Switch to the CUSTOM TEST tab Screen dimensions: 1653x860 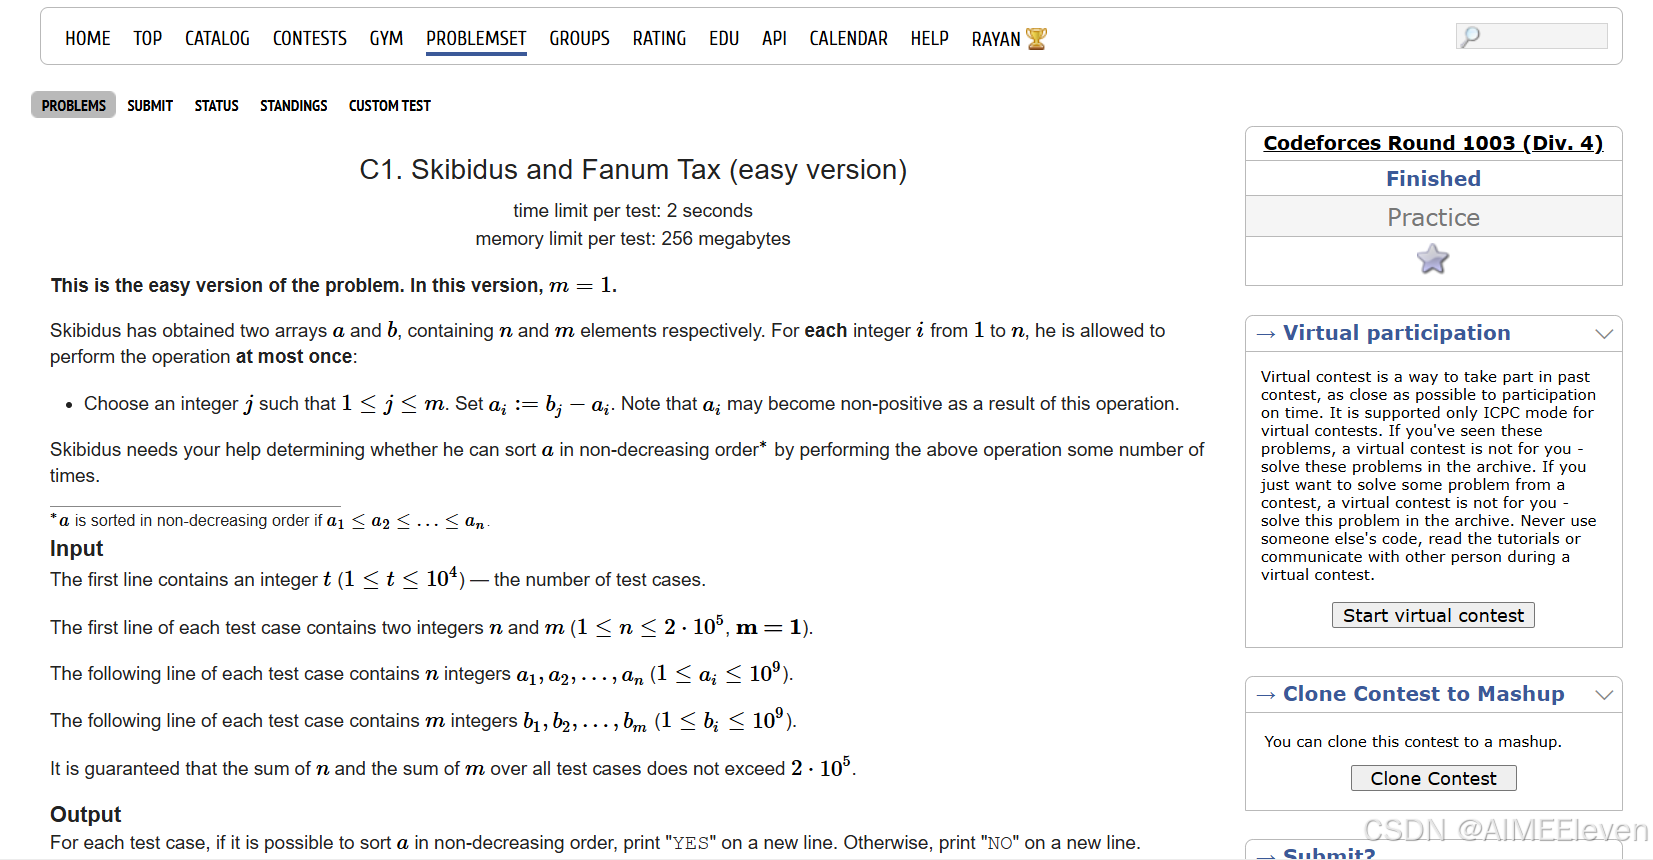[x=390, y=105]
